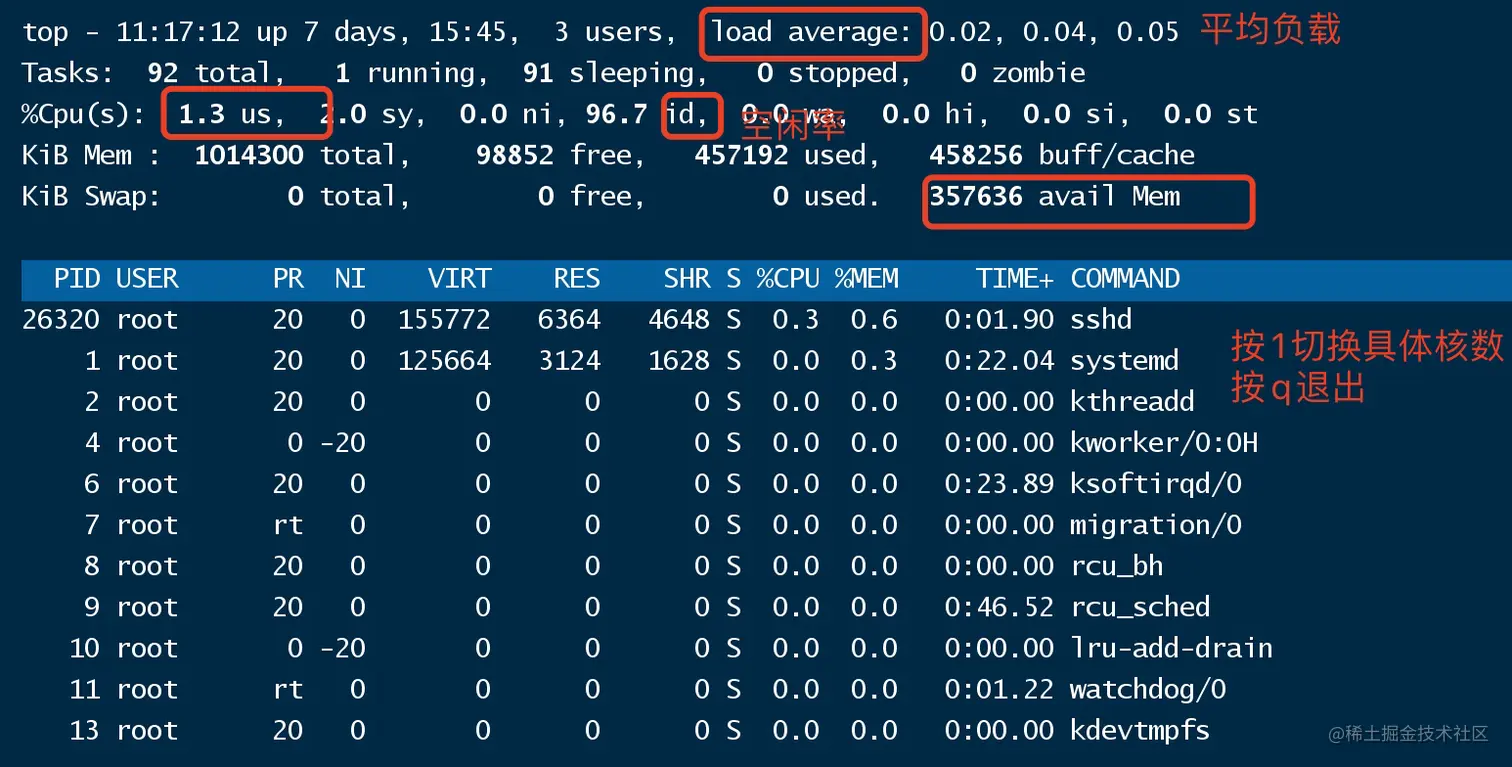Screen dimensions: 1512x767
Task: Click the PID column header
Action: coord(77,279)
